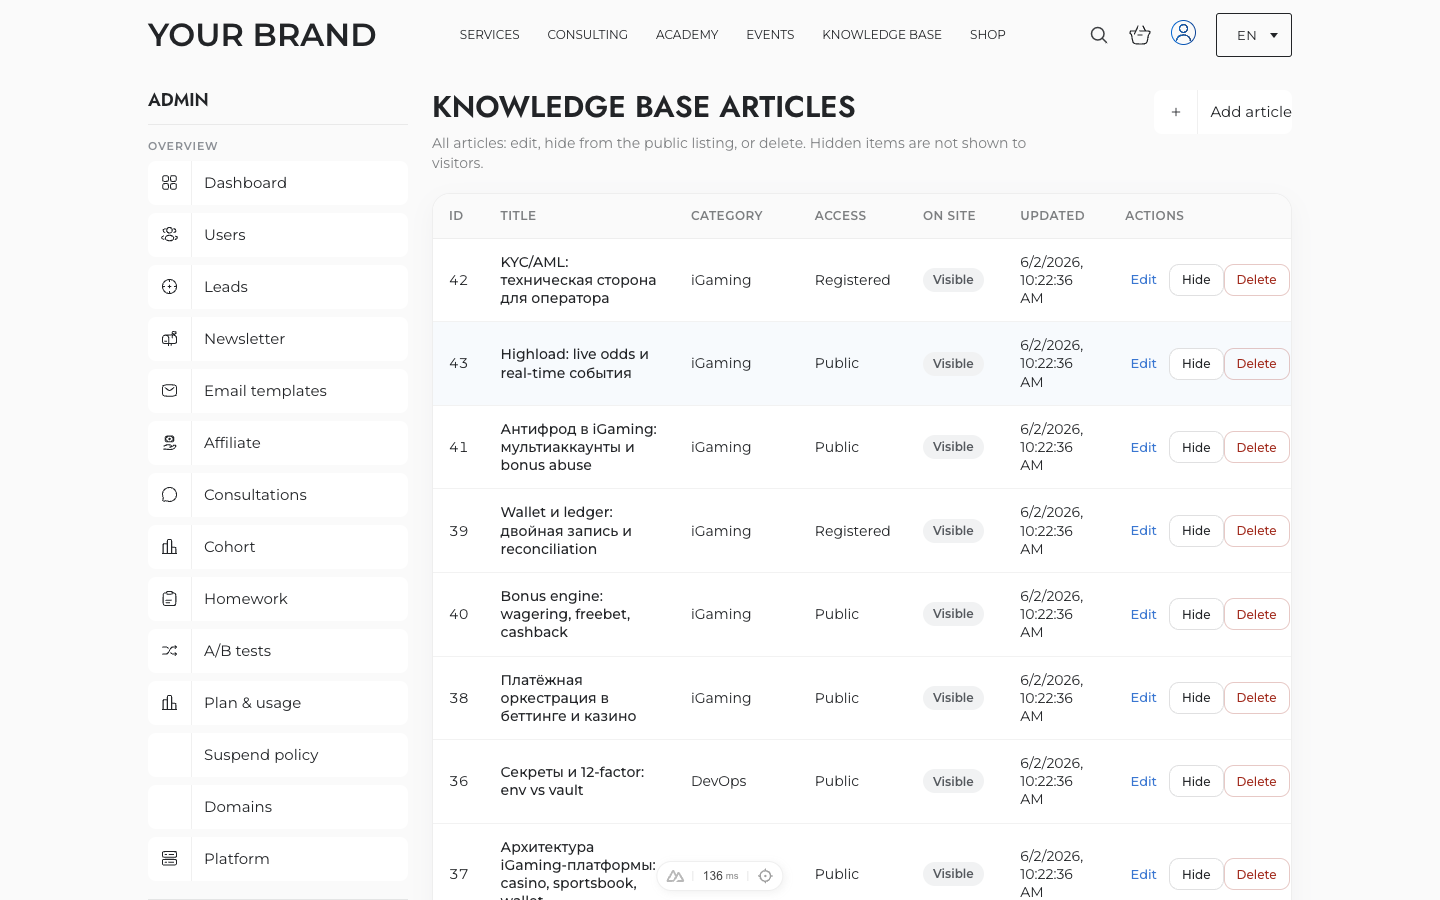The width and height of the screenshot is (1440, 900).
Task: Open the search icon in header
Action: point(1098,35)
